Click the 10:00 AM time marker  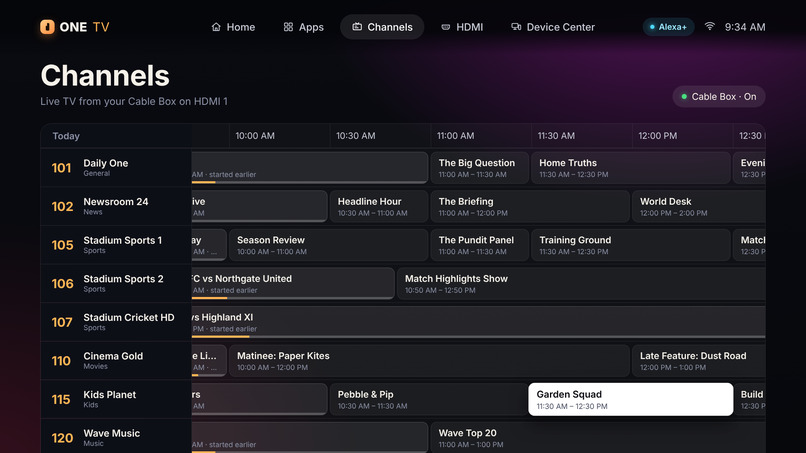255,136
